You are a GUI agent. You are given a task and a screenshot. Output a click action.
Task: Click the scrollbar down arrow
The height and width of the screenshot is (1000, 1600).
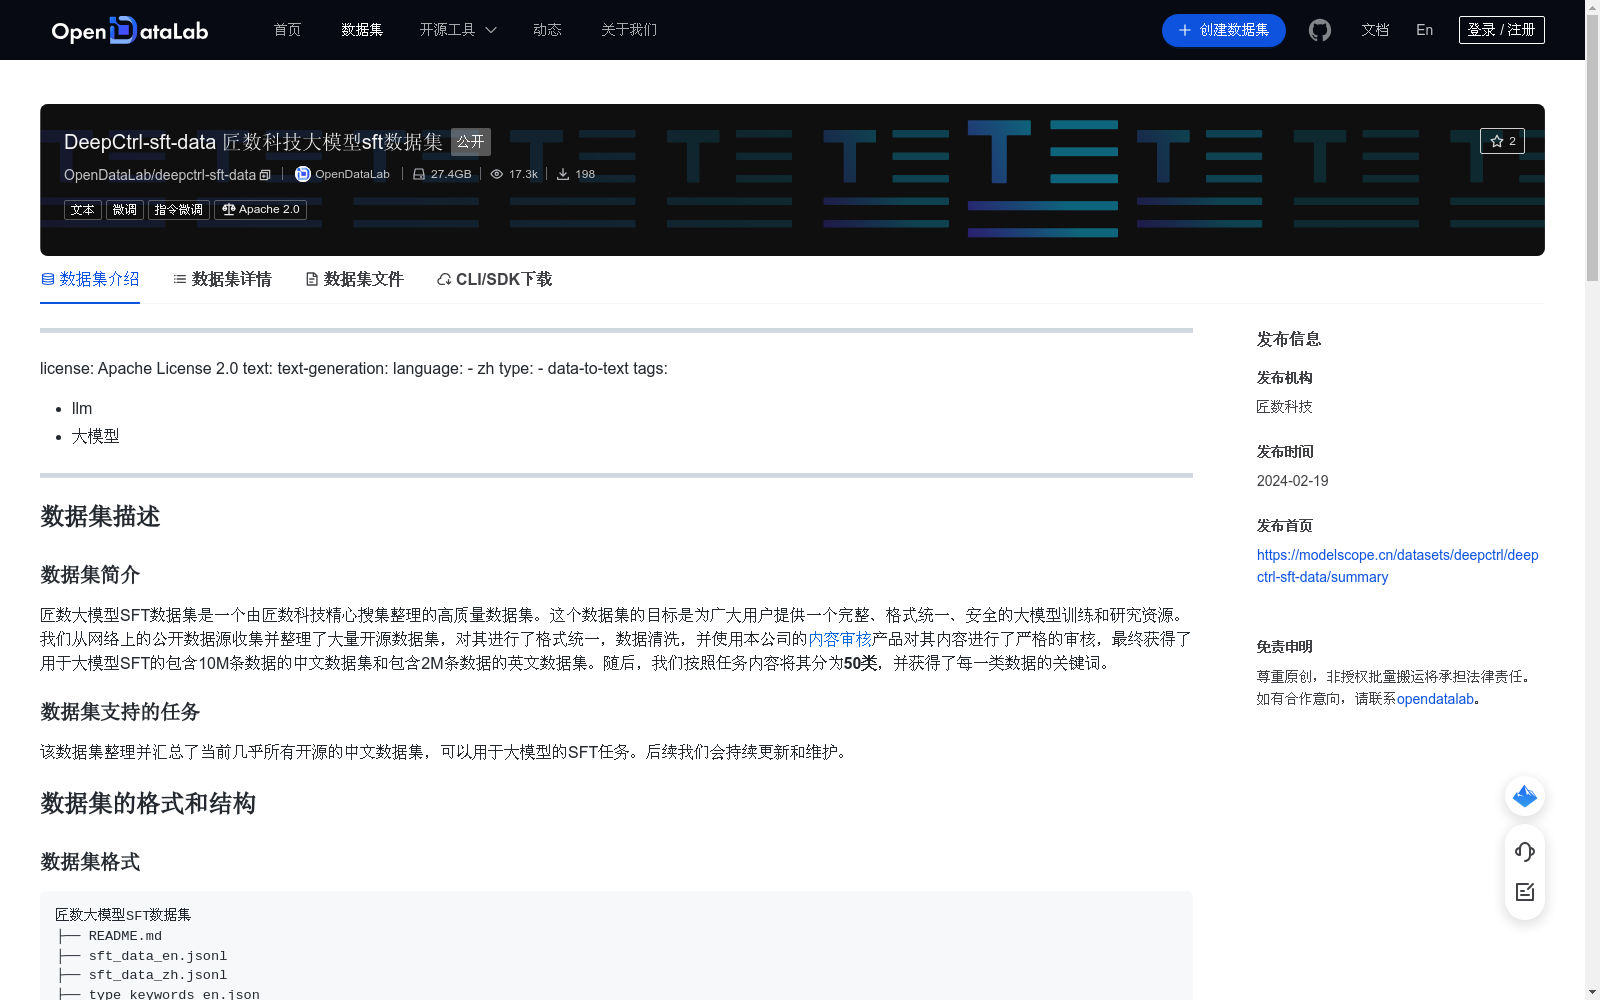tap(1592, 992)
